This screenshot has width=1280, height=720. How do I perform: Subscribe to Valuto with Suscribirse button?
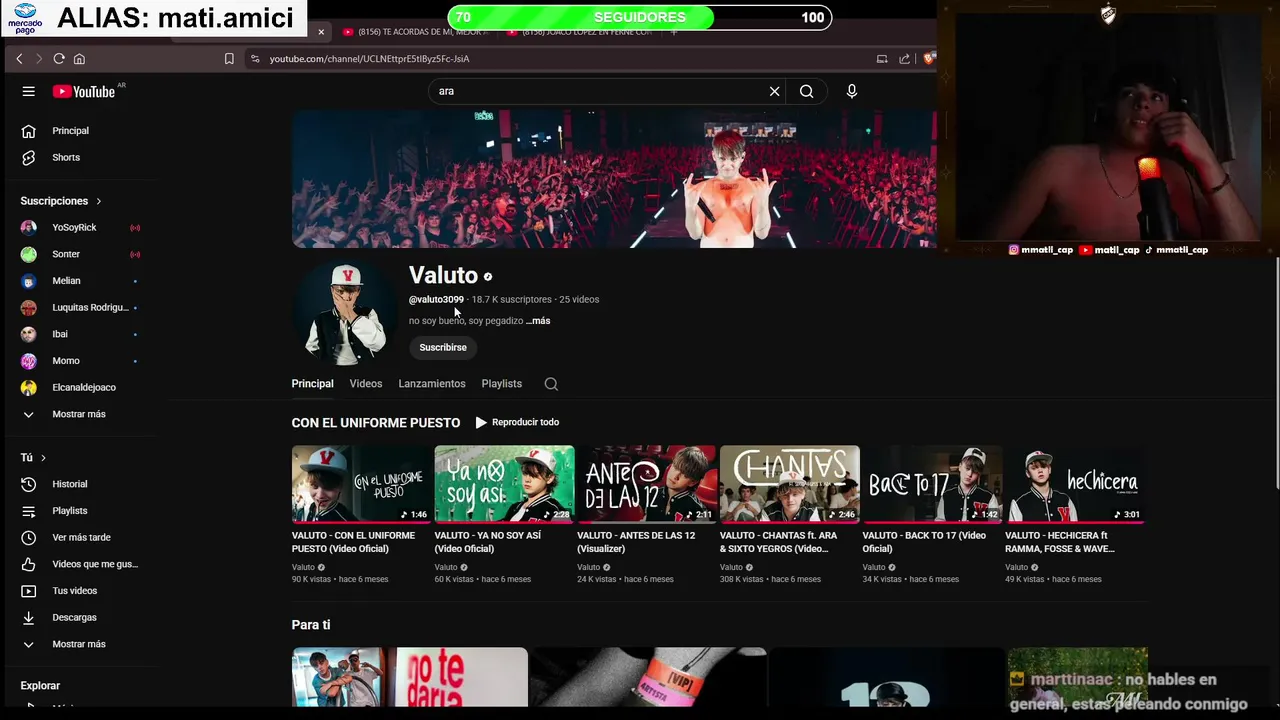click(x=443, y=347)
